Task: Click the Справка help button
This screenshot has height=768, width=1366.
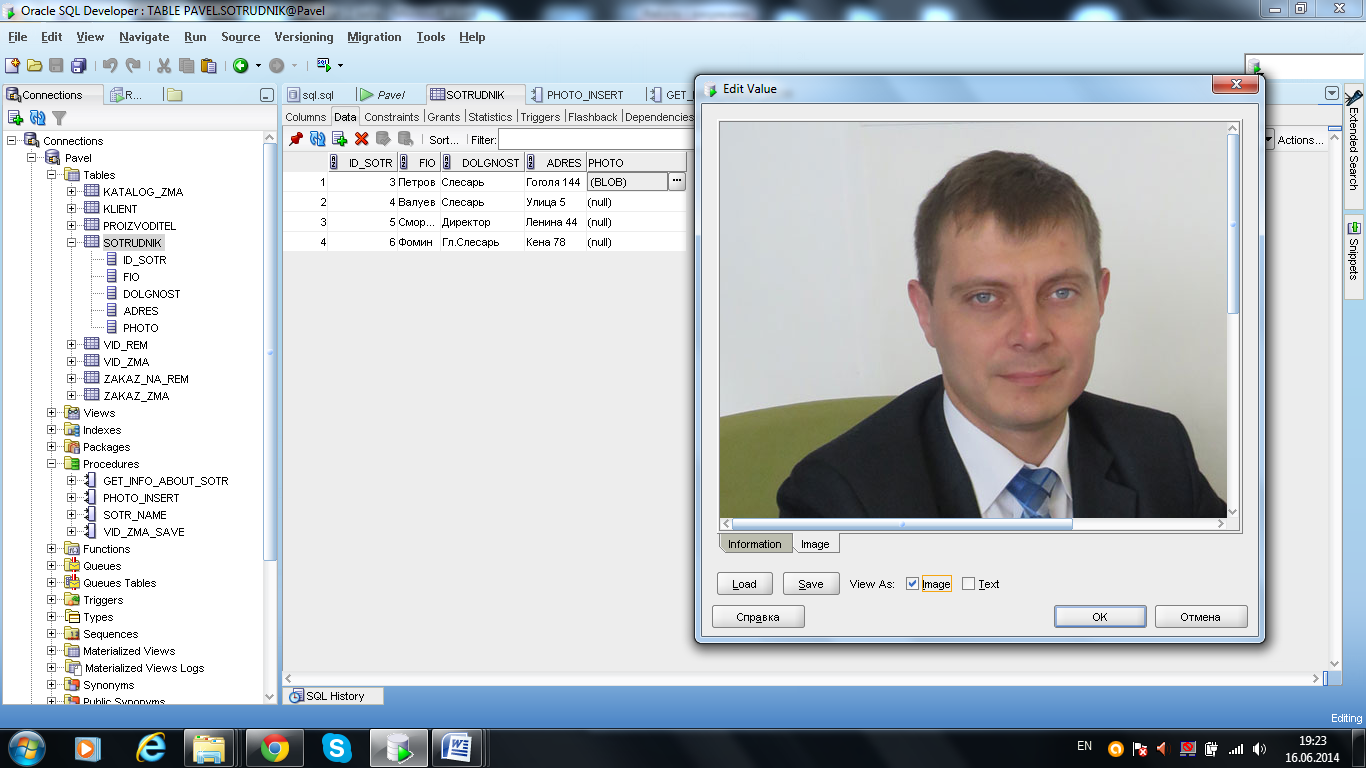Action: point(758,617)
